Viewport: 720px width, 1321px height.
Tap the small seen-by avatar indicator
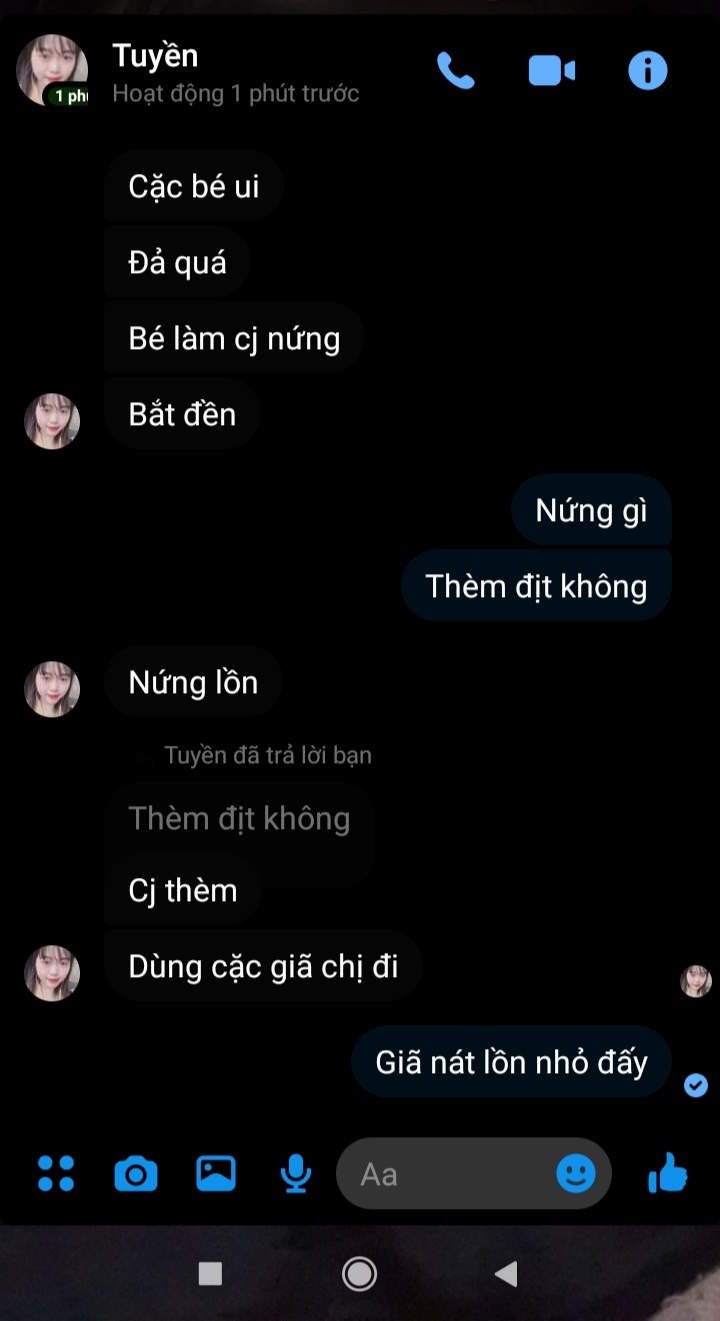pos(696,982)
